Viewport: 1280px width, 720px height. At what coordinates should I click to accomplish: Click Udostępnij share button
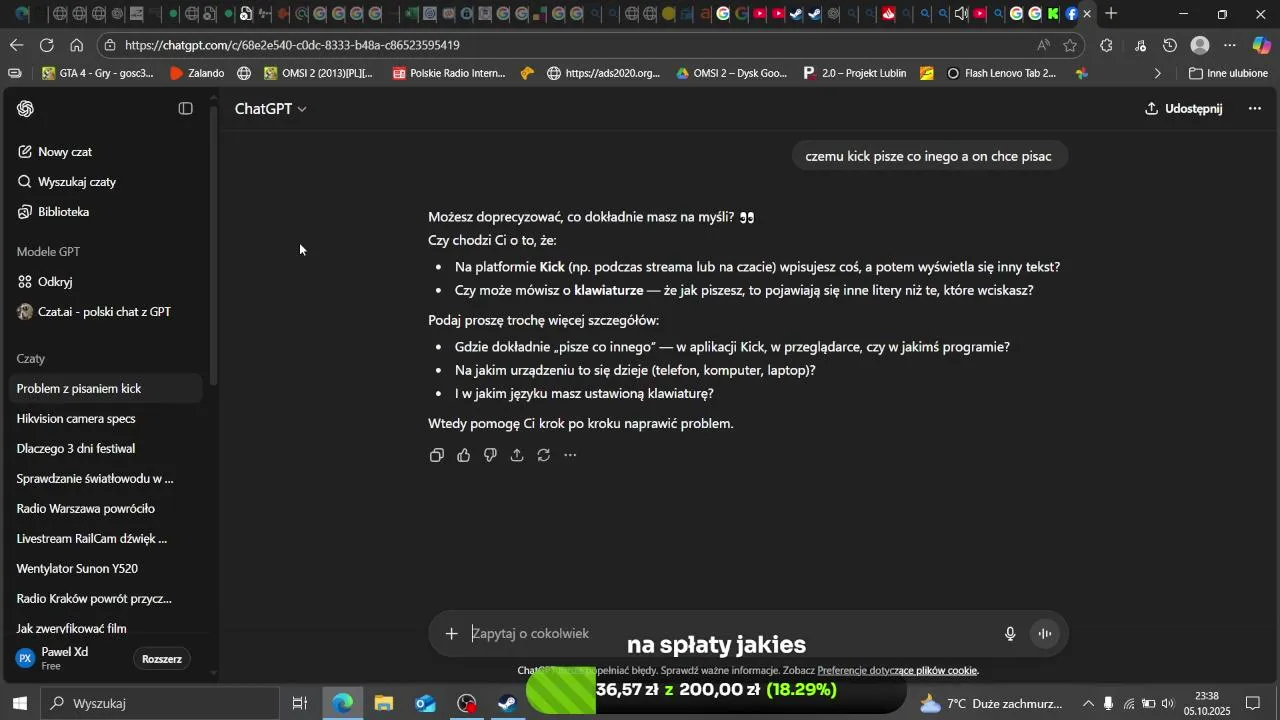point(1184,109)
